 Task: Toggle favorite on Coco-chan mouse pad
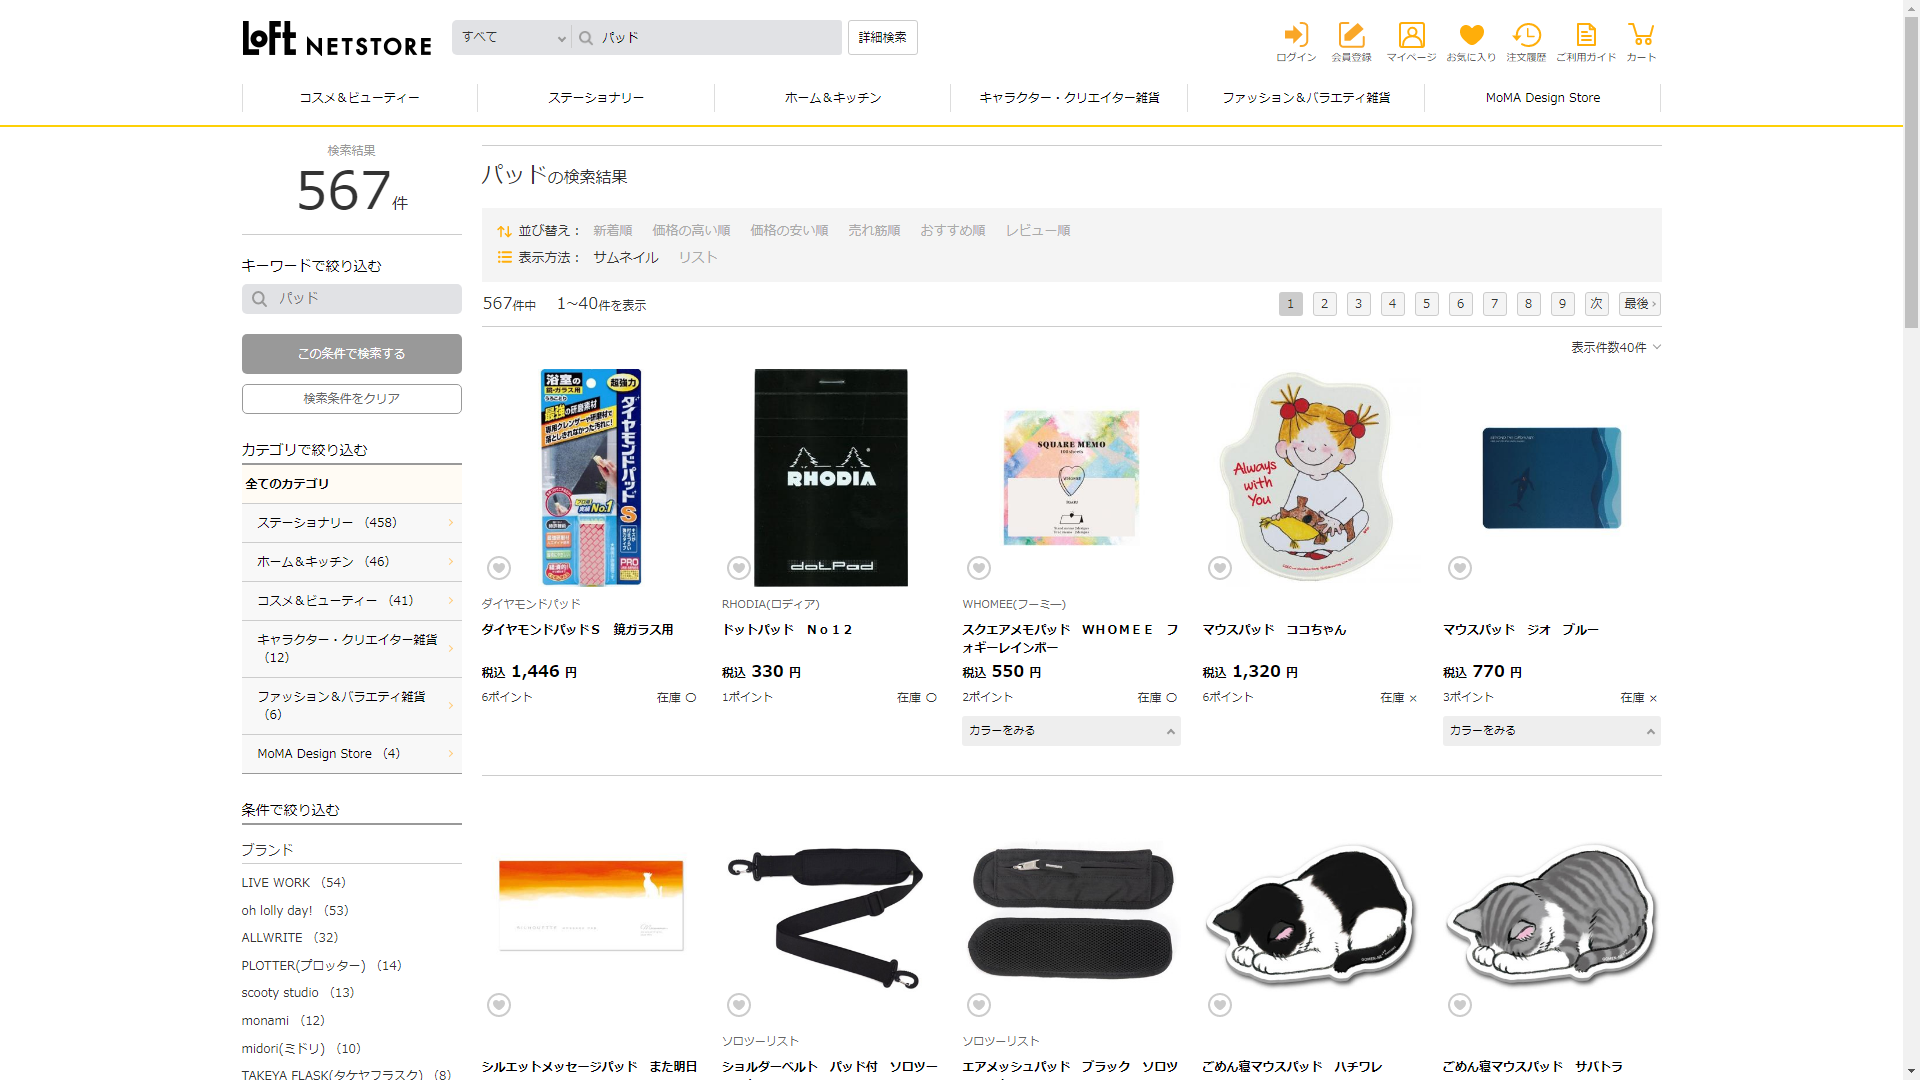1220,568
